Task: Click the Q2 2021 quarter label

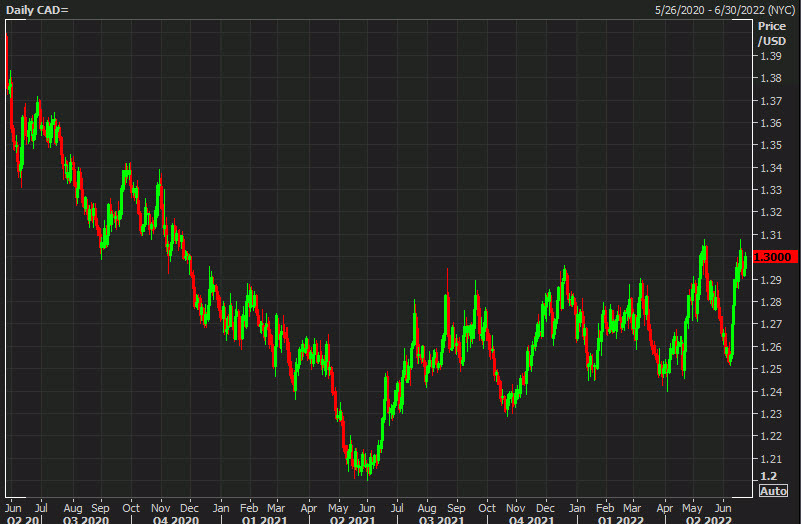Action: pos(352,520)
